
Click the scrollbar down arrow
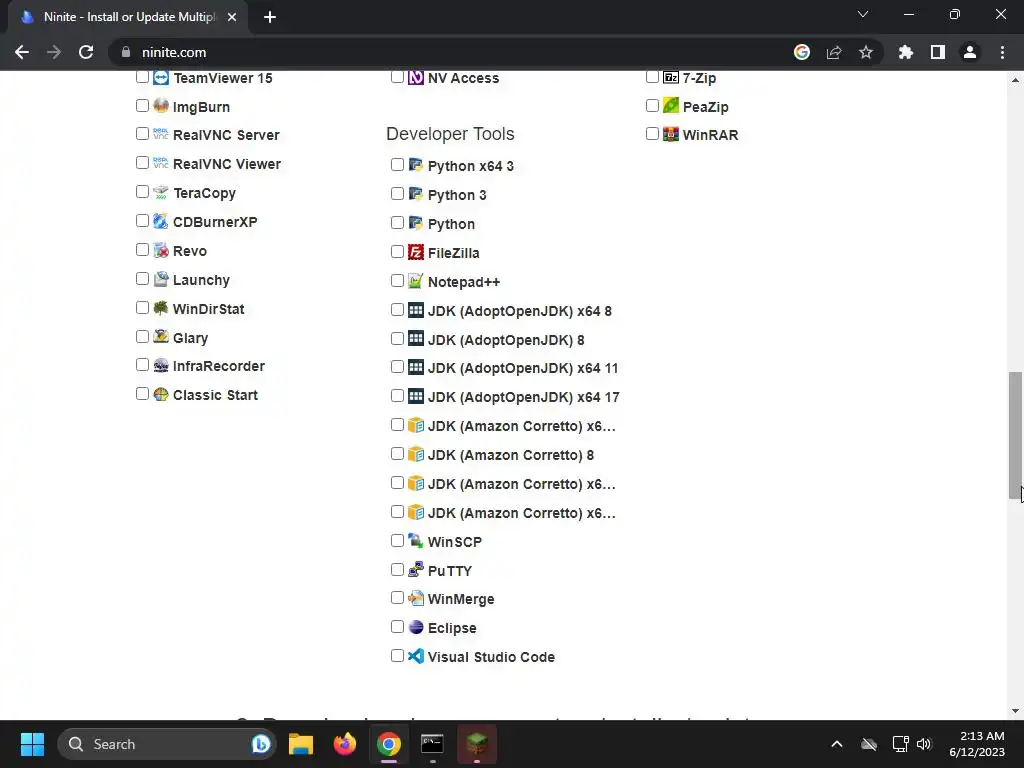coord(1015,711)
